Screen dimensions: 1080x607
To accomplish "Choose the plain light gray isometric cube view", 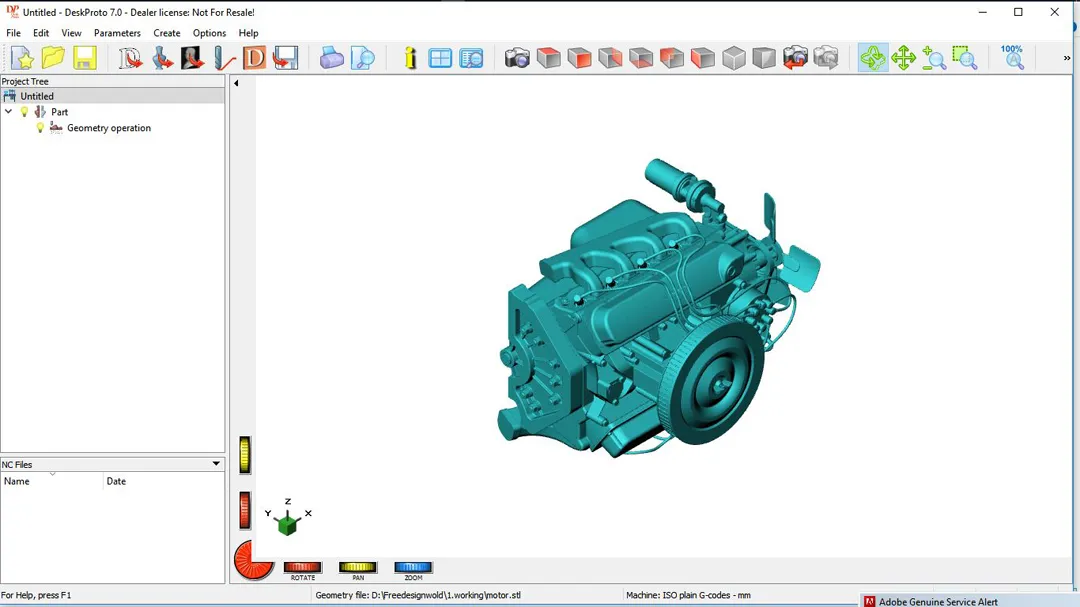I will 734,58.
